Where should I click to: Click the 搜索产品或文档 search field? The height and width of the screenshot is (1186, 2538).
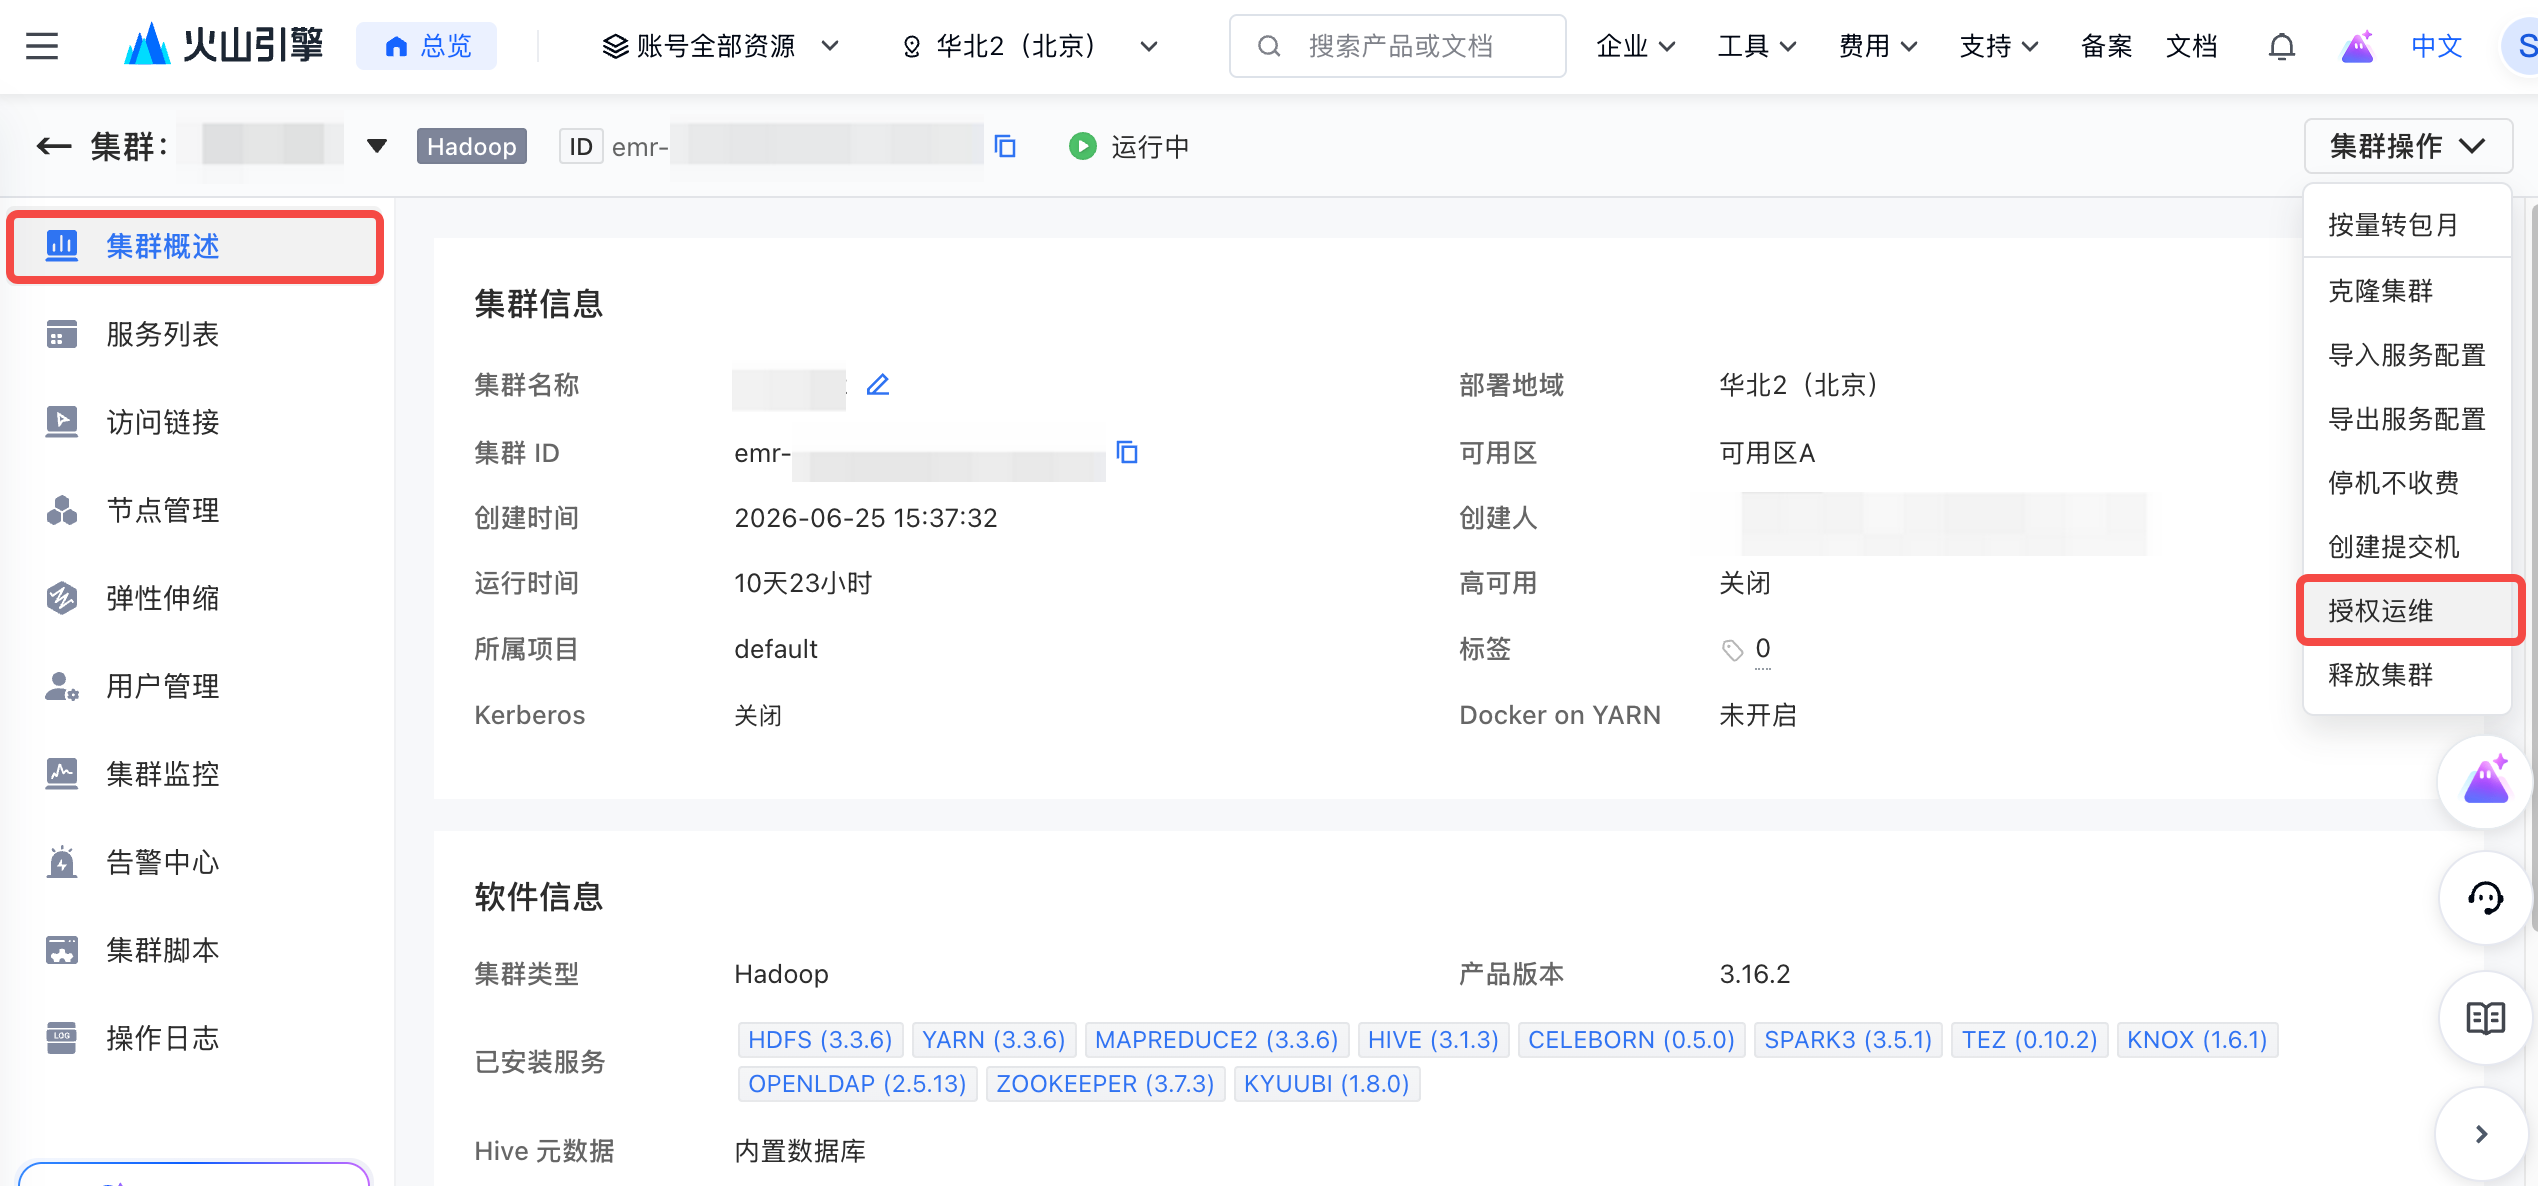click(1397, 46)
